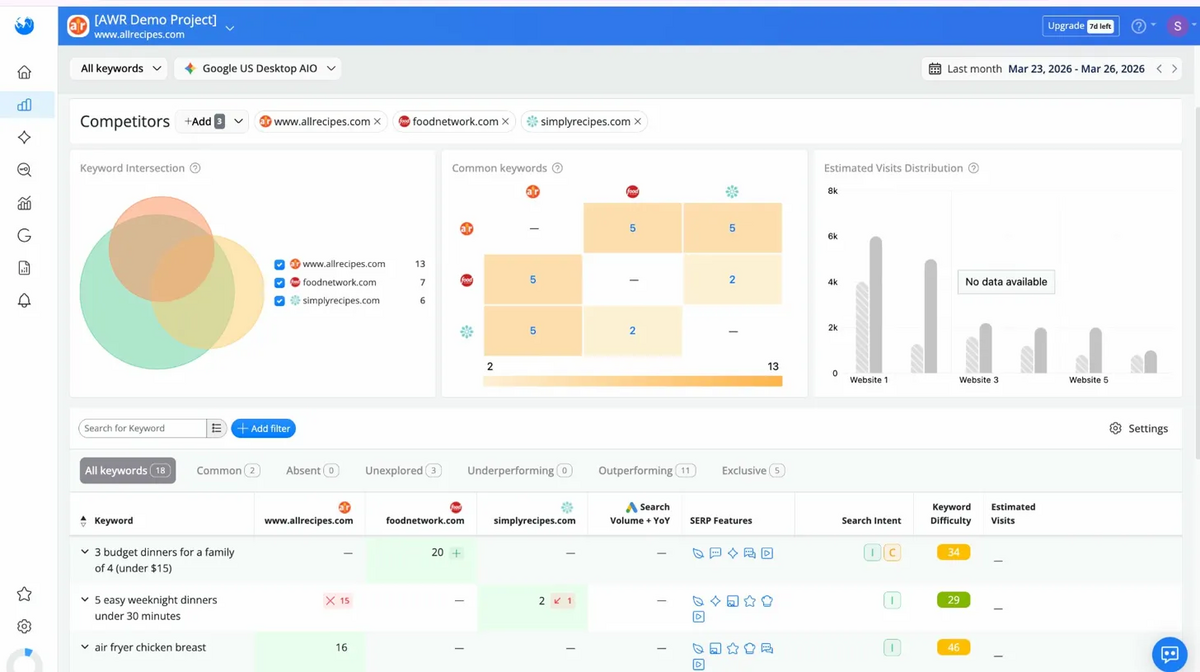Remove www.allrecipes.com competitor chip
The height and width of the screenshot is (672, 1200).
(377, 122)
